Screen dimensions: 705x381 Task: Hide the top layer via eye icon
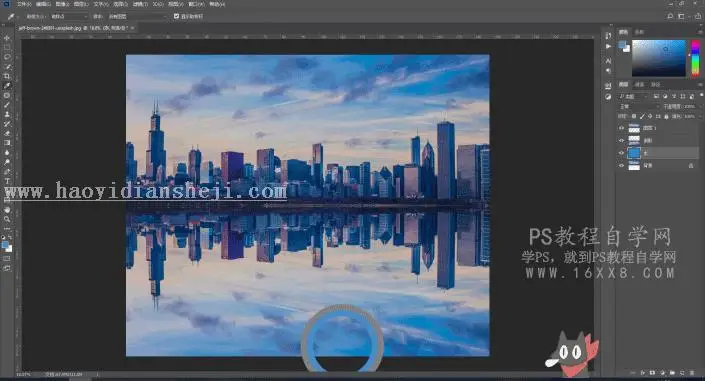pos(621,128)
